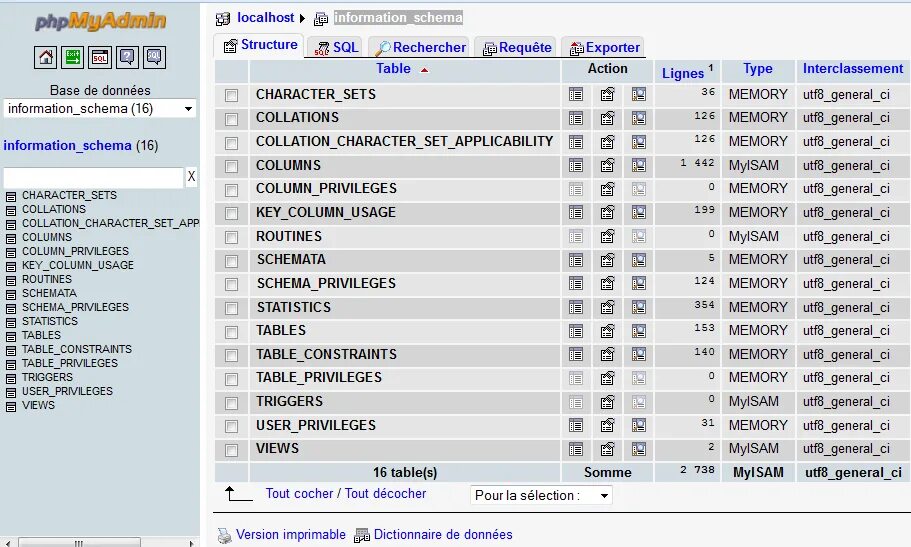Viewport: 911px width, 547px height.
Task: Open the phpMyAdmin documentation icon
Action: coord(127,57)
